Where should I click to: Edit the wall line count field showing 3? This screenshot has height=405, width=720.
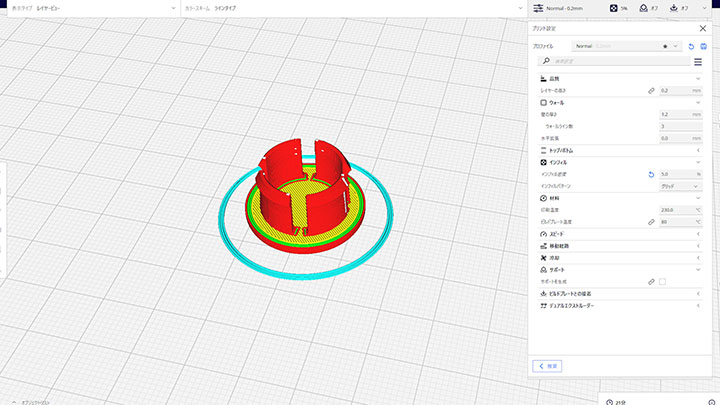681,126
